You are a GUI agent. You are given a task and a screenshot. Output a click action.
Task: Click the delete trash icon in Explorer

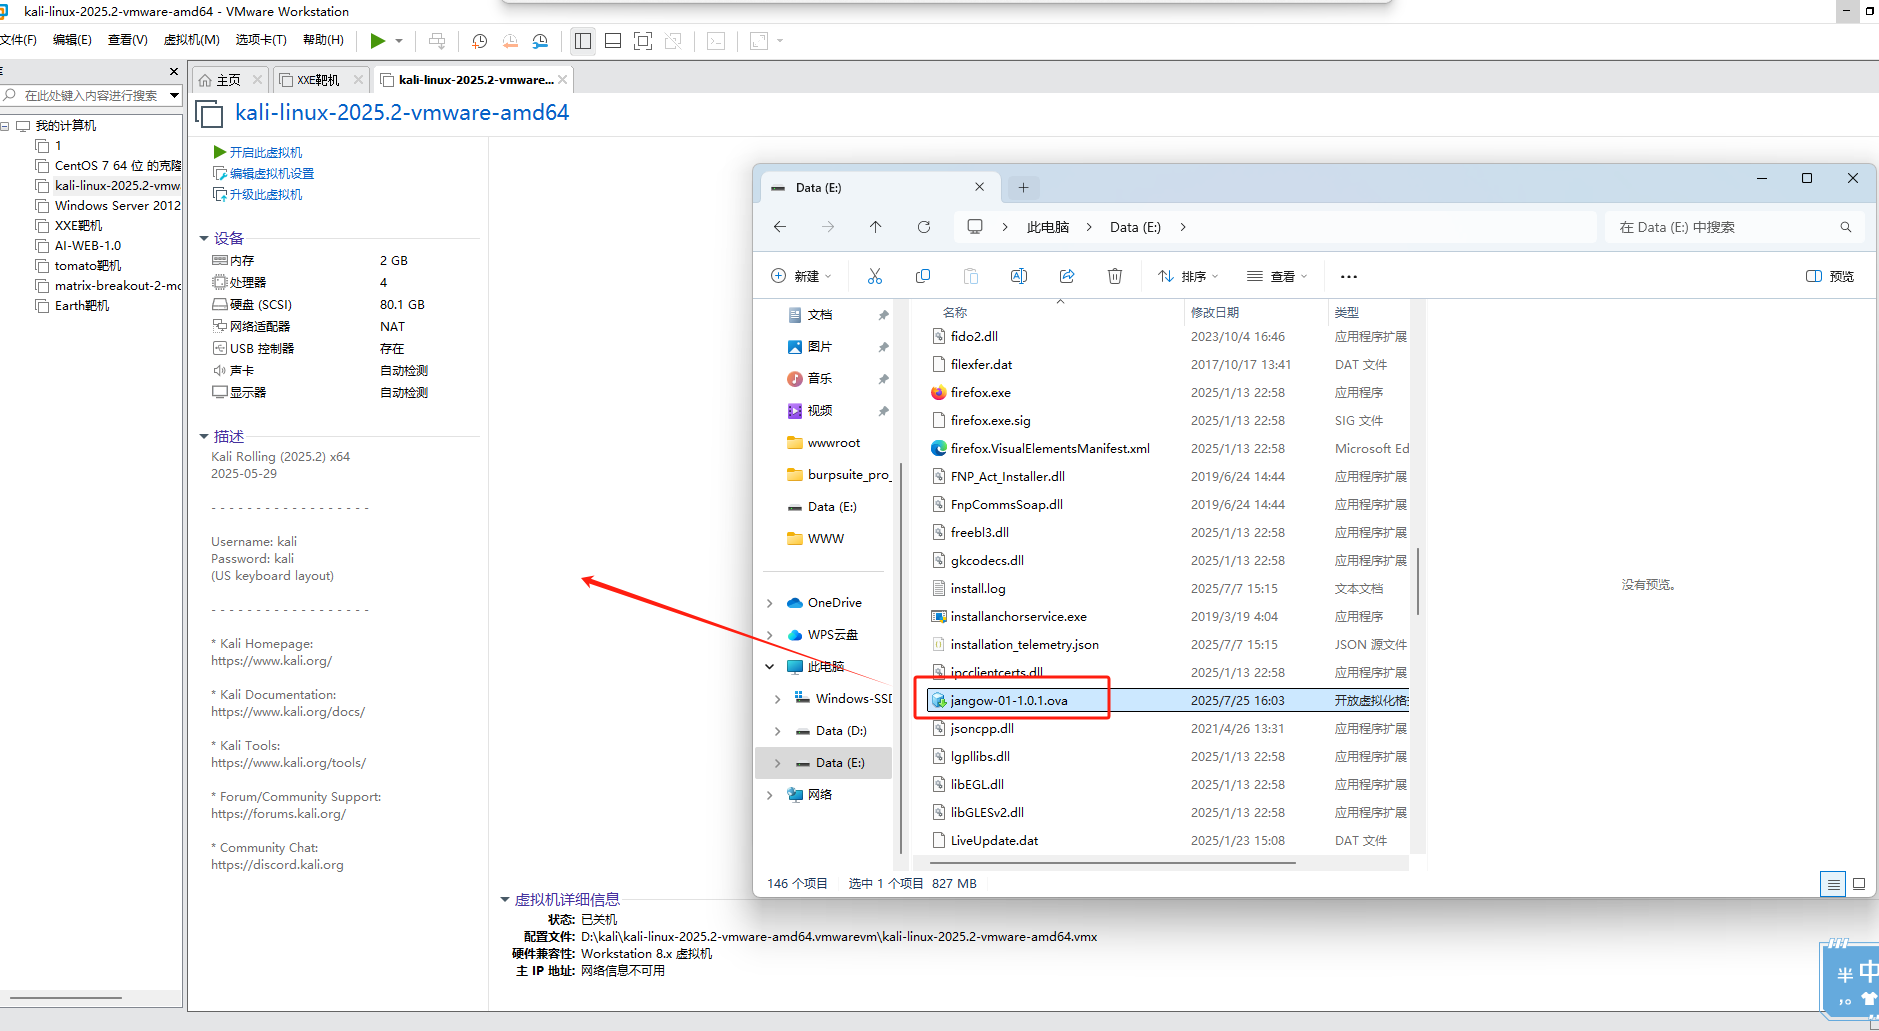pos(1115,276)
